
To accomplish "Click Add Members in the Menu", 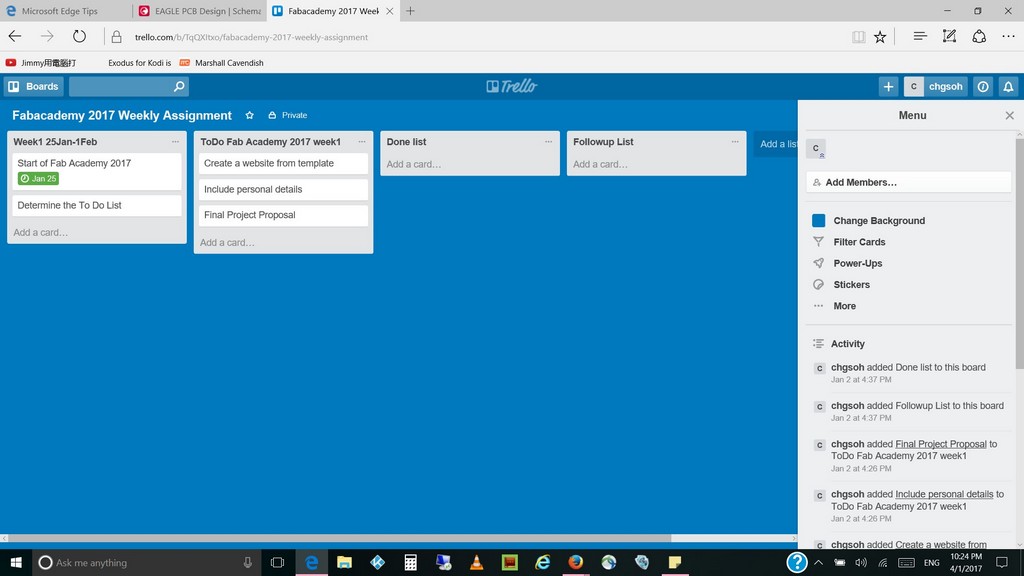I will click(x=908, y=182).
